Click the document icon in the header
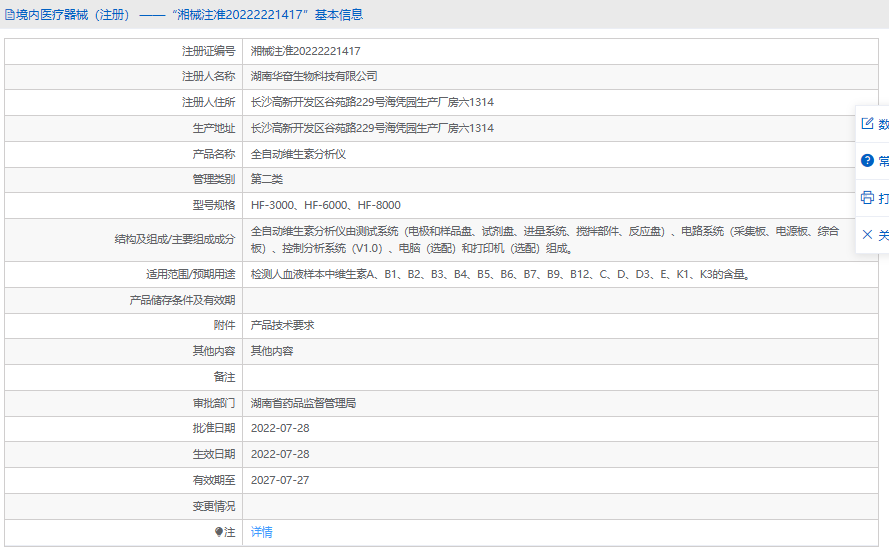This screenshot has width=889, height=555. pos(9,15)
